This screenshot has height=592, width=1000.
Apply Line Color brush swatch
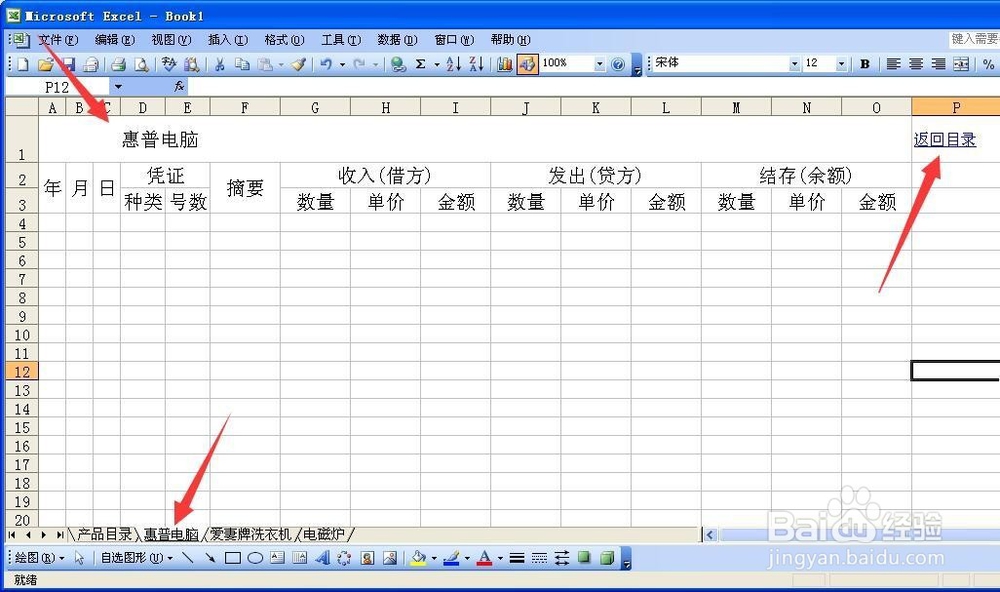pos(452,558)
